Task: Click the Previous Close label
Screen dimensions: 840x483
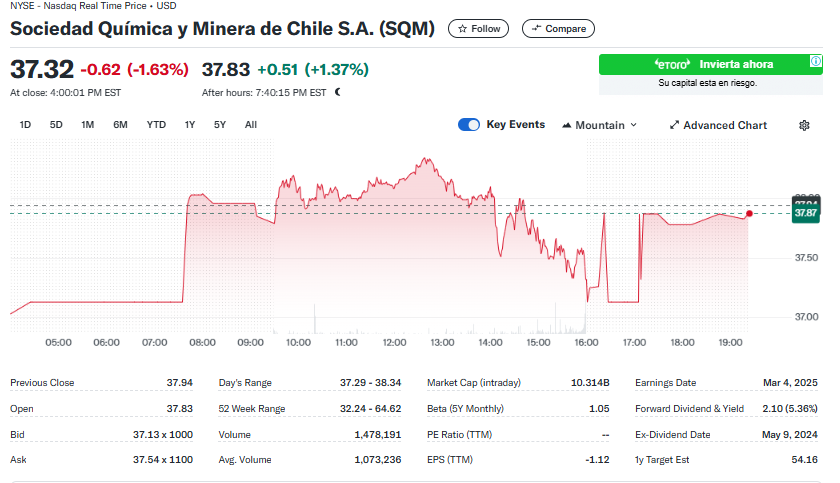Action: tap(42, 383)
